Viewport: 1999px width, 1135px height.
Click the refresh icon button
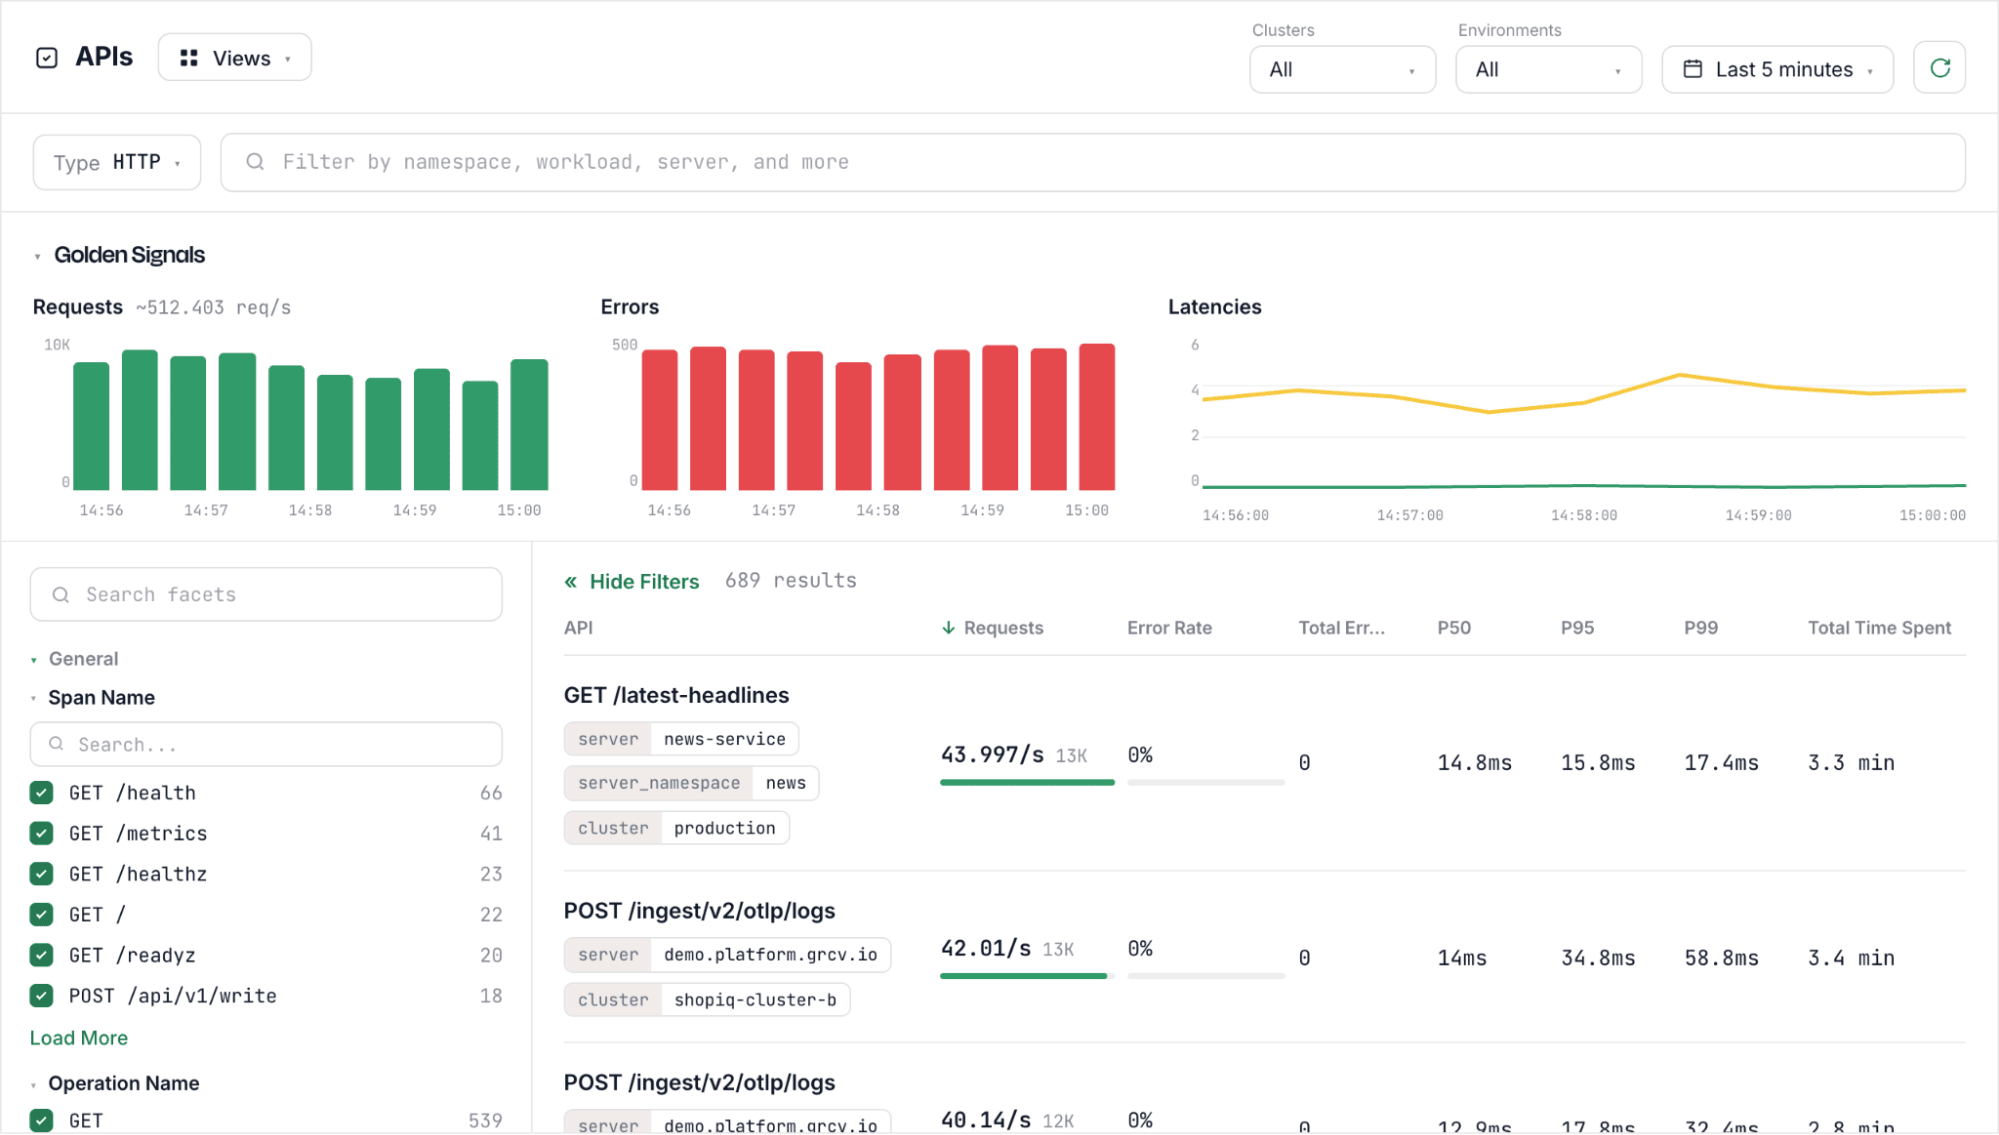1939,68
